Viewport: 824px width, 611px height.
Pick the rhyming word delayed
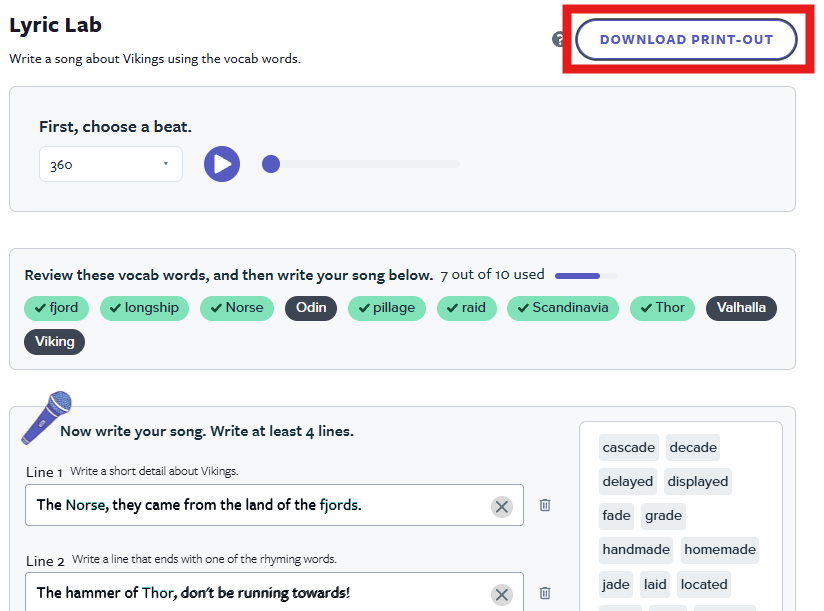(627, 482)
